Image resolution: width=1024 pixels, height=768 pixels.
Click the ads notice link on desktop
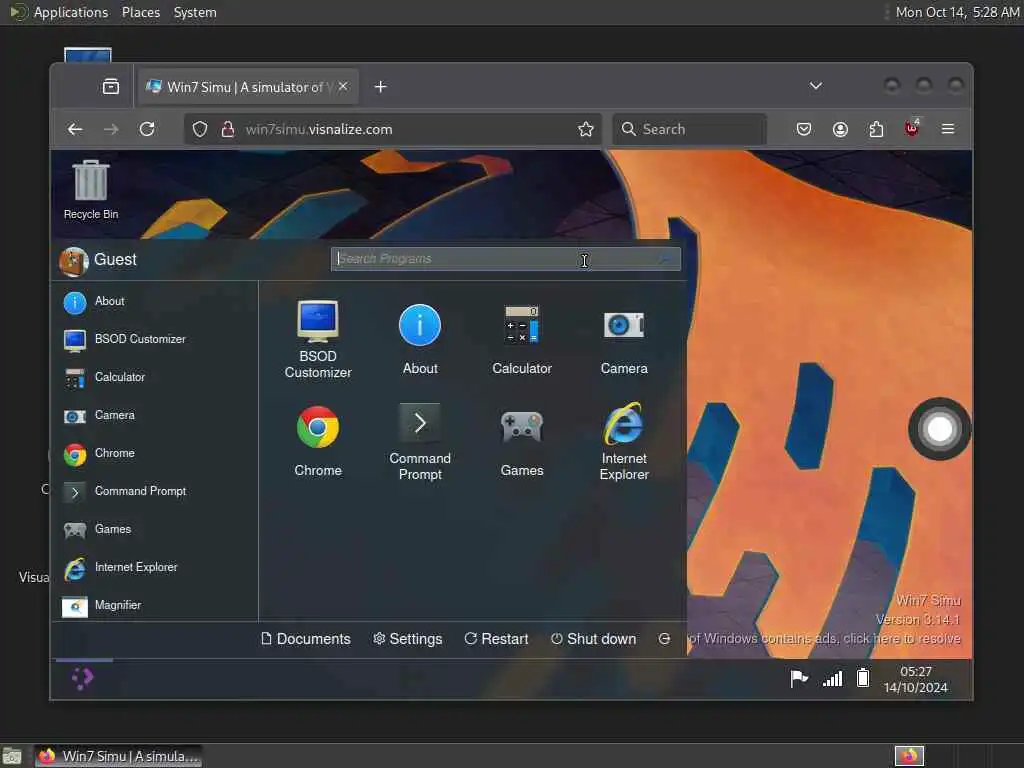(x=824, y=639)
